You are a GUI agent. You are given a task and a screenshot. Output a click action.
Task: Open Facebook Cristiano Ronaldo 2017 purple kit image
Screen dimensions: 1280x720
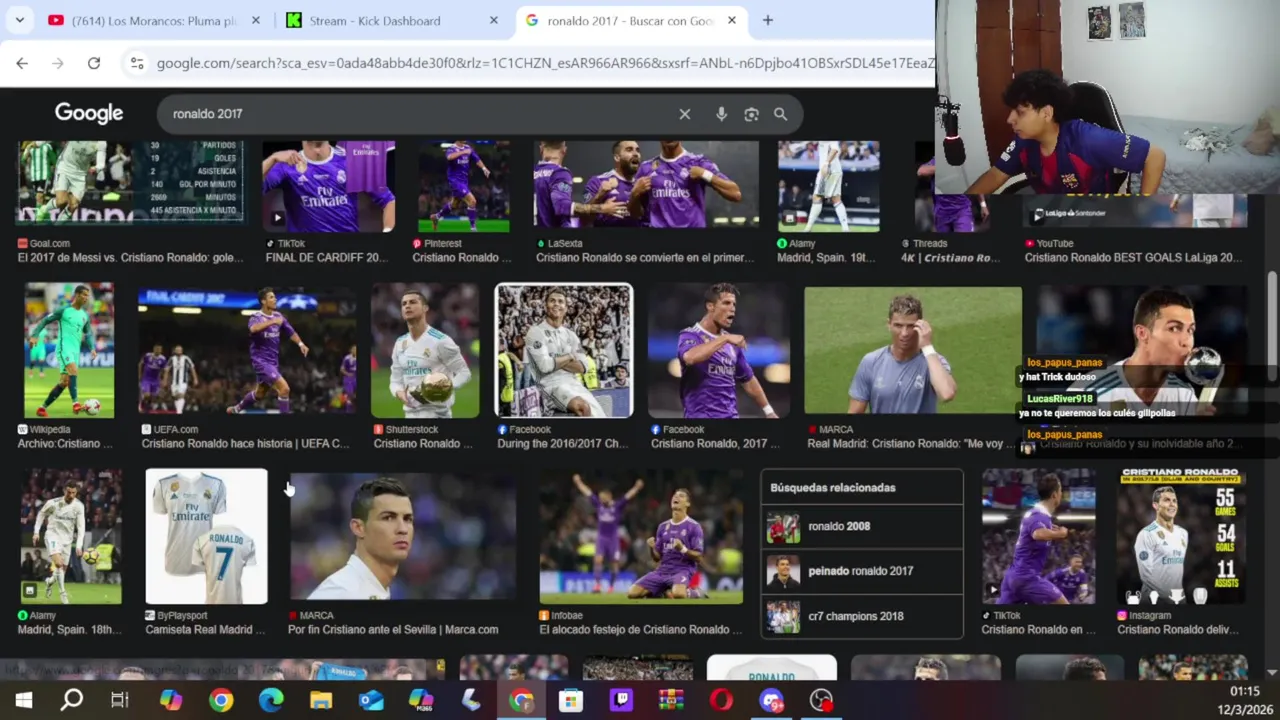[718, 350]
